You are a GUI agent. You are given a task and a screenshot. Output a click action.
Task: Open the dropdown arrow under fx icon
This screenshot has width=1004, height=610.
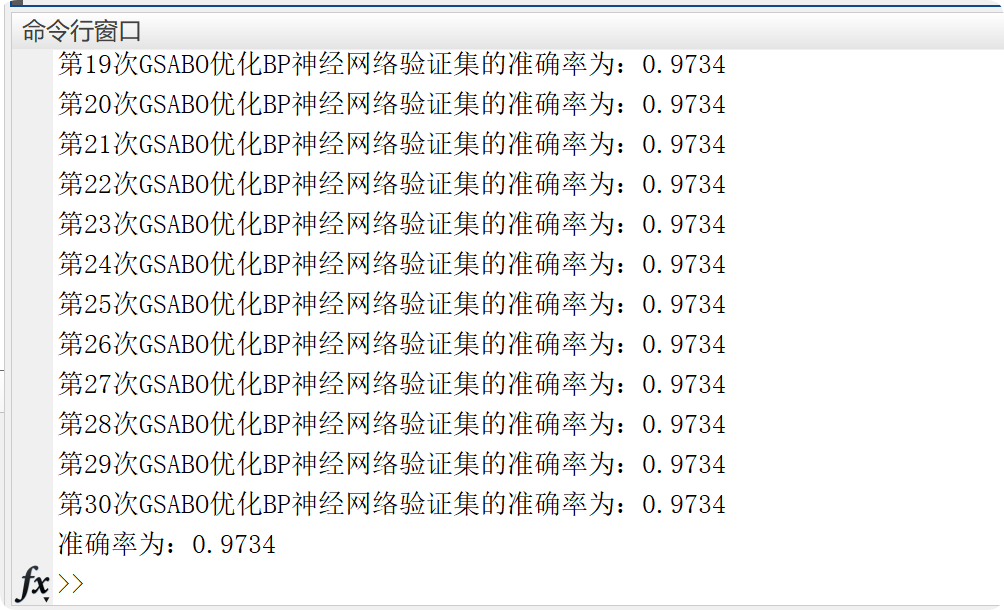pyautogui.click(x=46, y=599)
